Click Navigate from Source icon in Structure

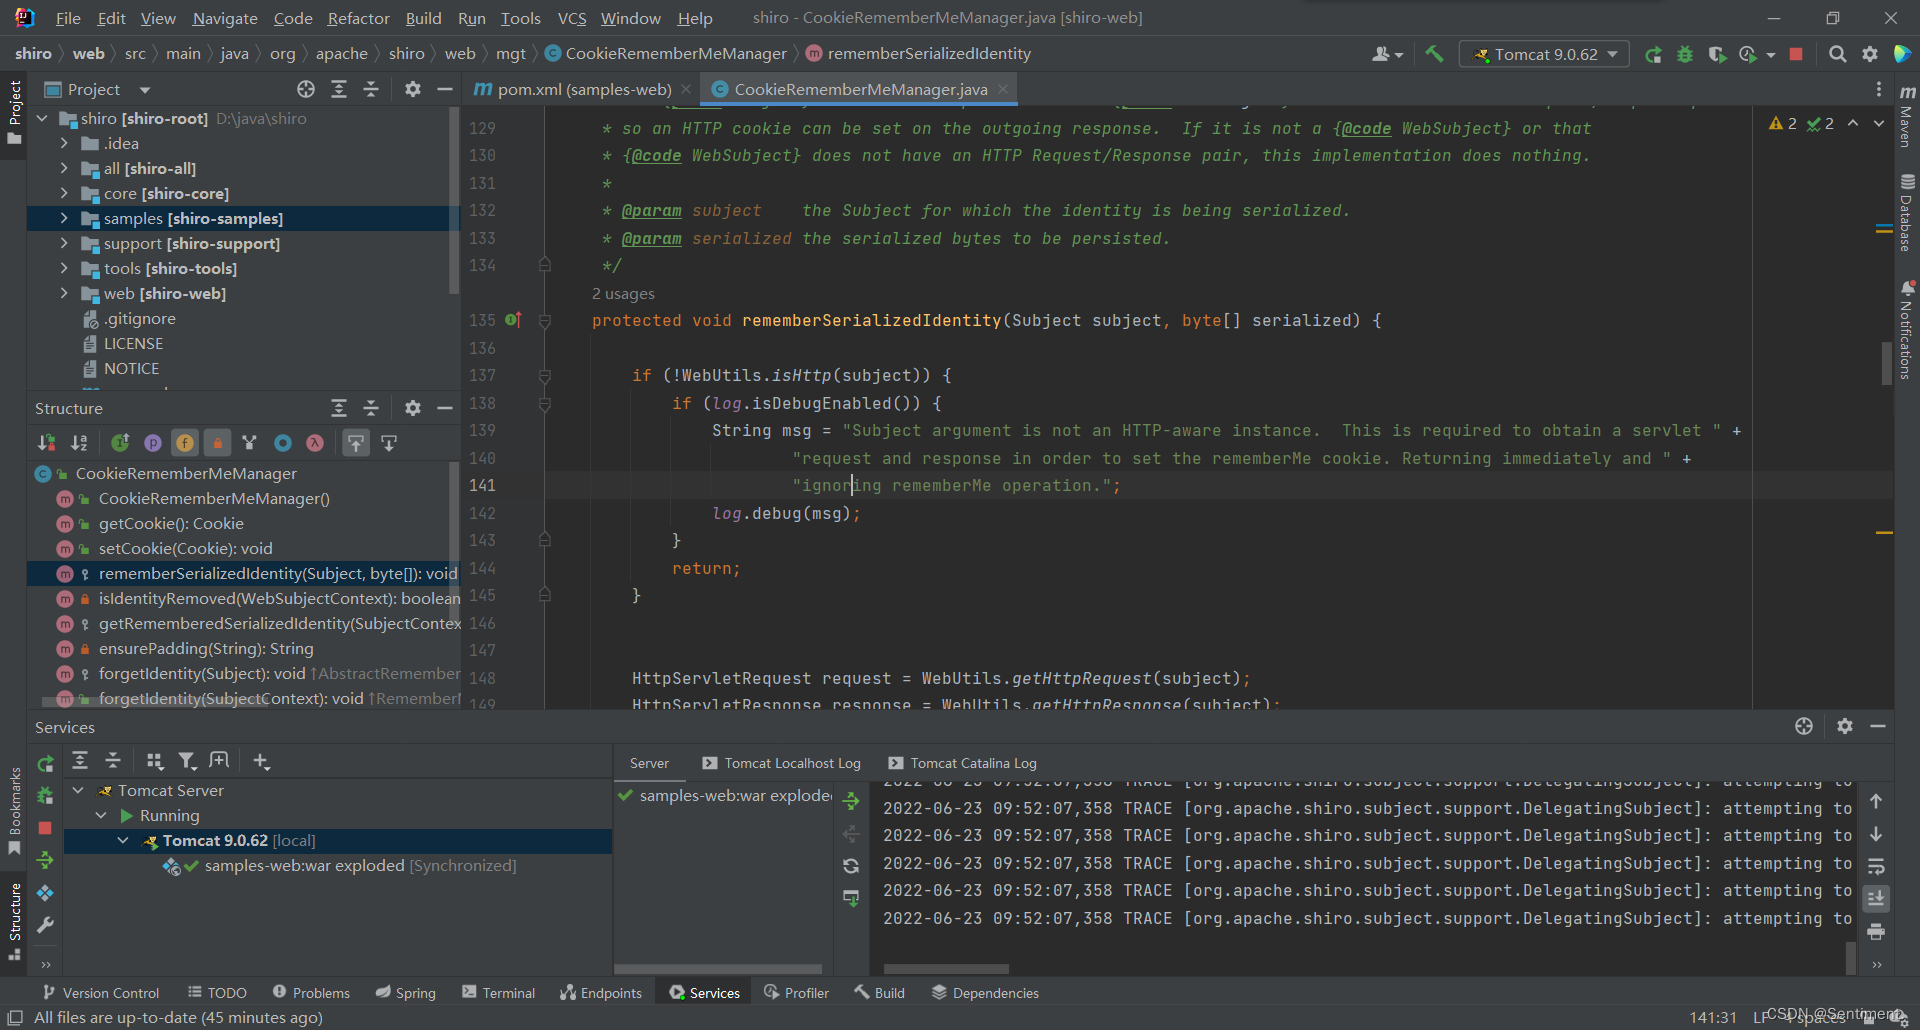pyautogui.click(x=389, y=442)
